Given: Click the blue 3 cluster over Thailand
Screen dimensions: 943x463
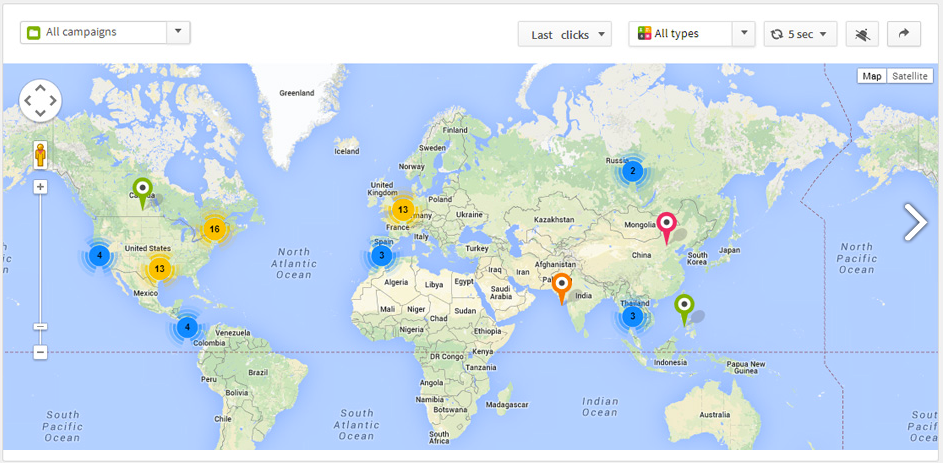Looking at the screenshot, I should point(632,316).
